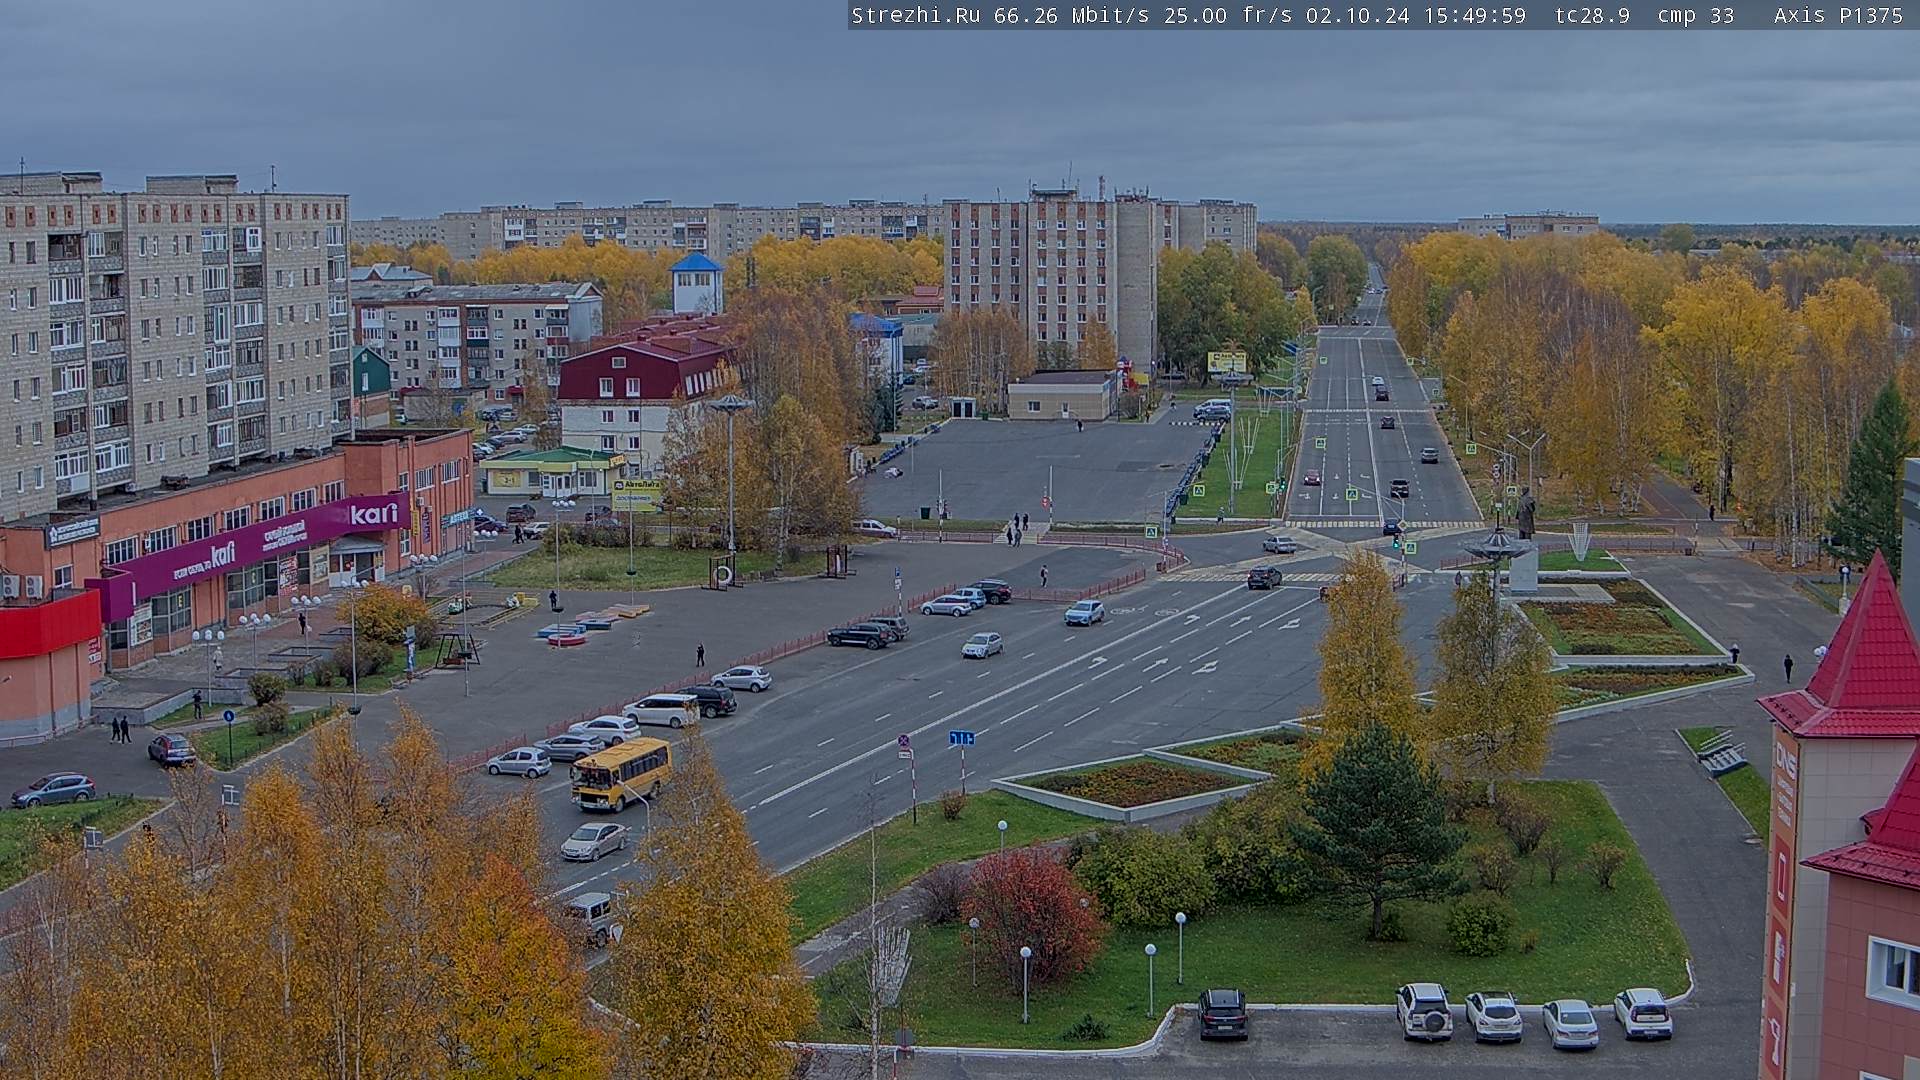The image size is (1920, 1080).
Task: Click the "15:49:59" time stamp
Action: click(x=1475, y=15)
